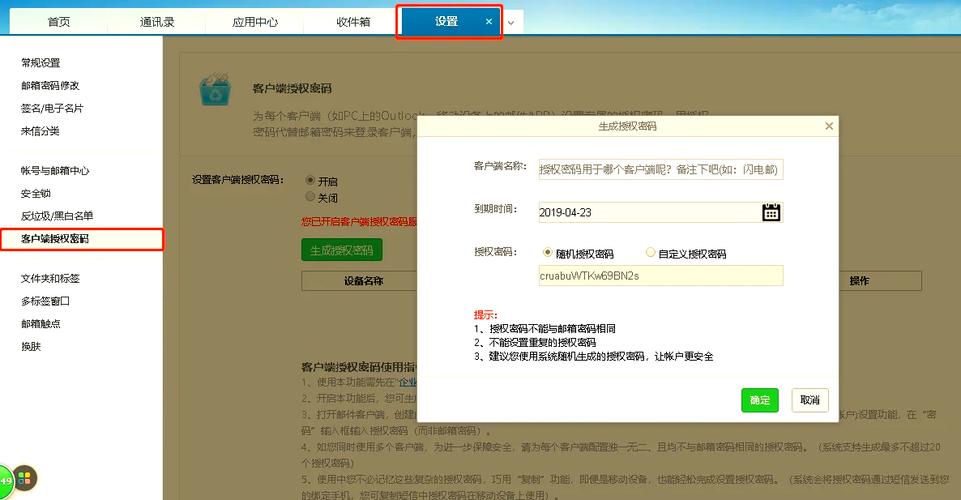This screenshot has height=500, width=961.
Task: Click the 到期时间 date field 2019-04-23
Action: coord(661,213)
